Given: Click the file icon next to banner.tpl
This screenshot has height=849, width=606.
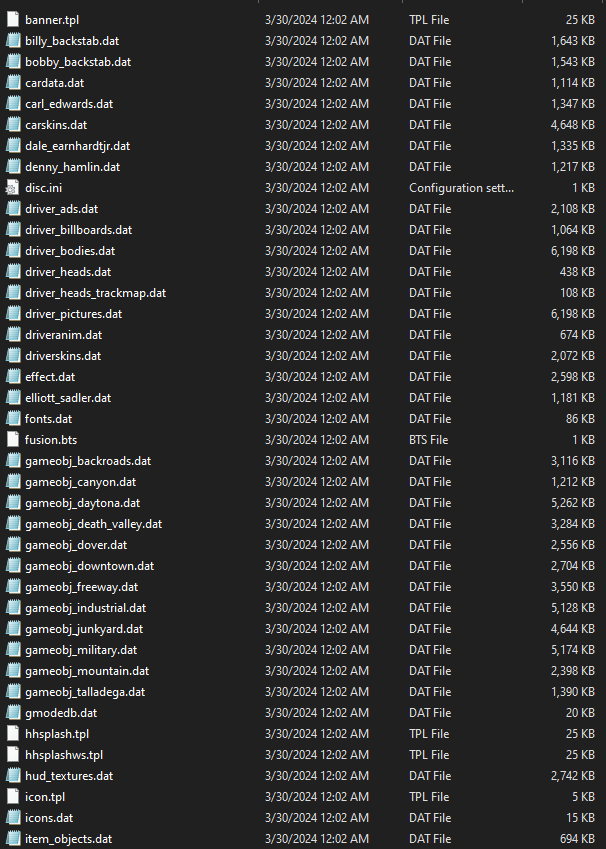Looking at the screenshot, I should (13, 19).
